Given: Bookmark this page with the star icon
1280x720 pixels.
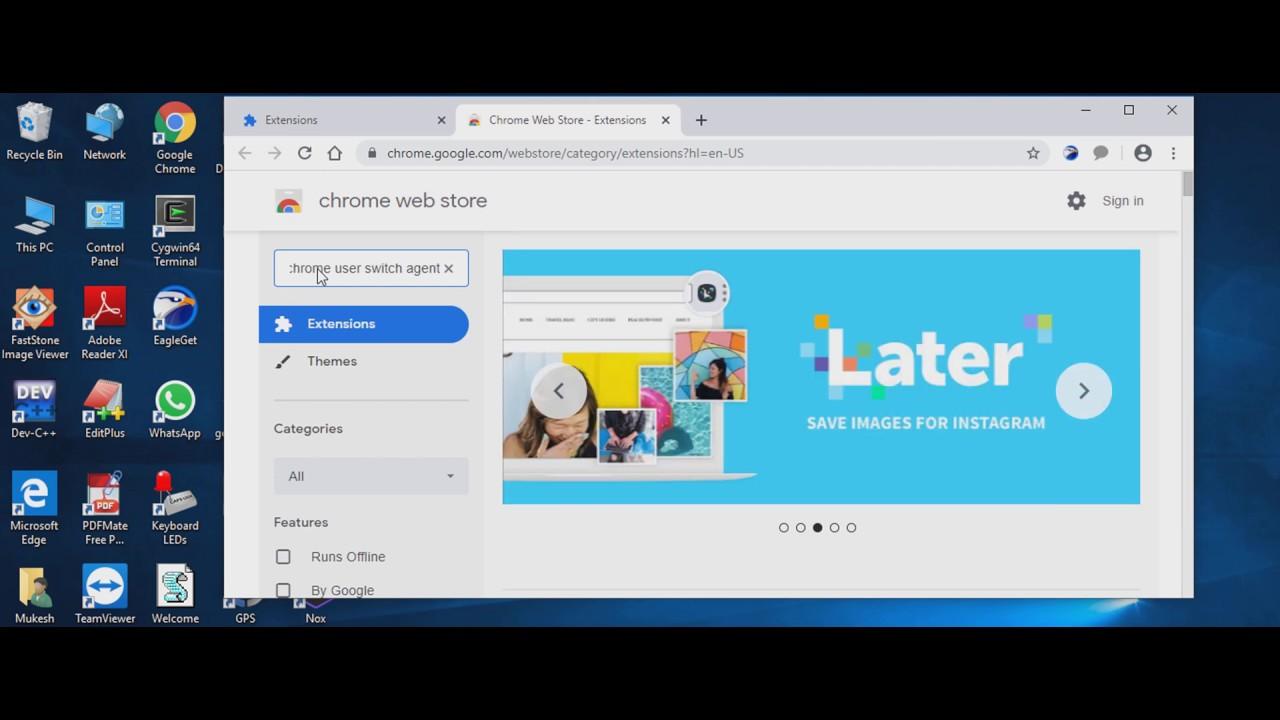Looking at the screenshot, I should 1033,153.
